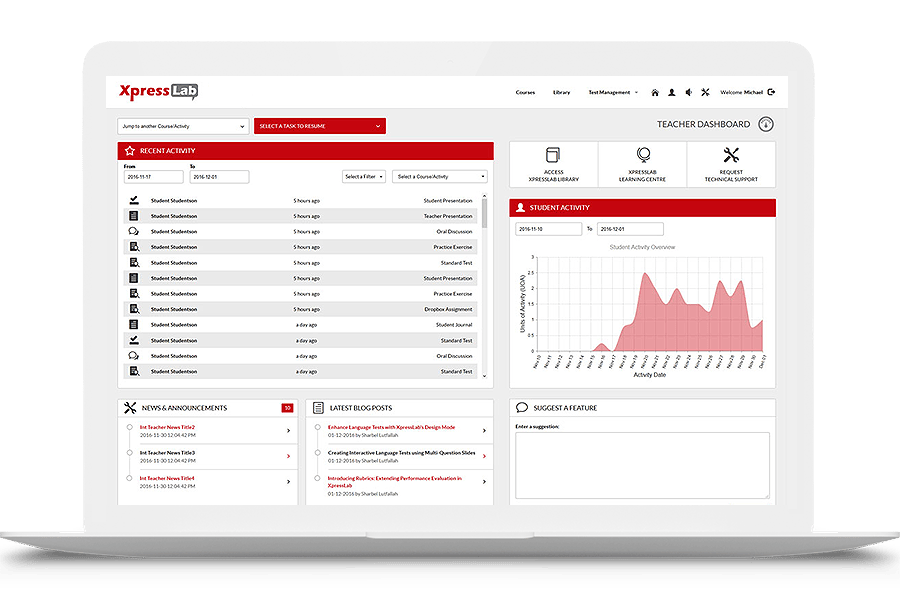Open the Select a Course/Activity dropdown
900x614 pixels.
tap(440, 175)
